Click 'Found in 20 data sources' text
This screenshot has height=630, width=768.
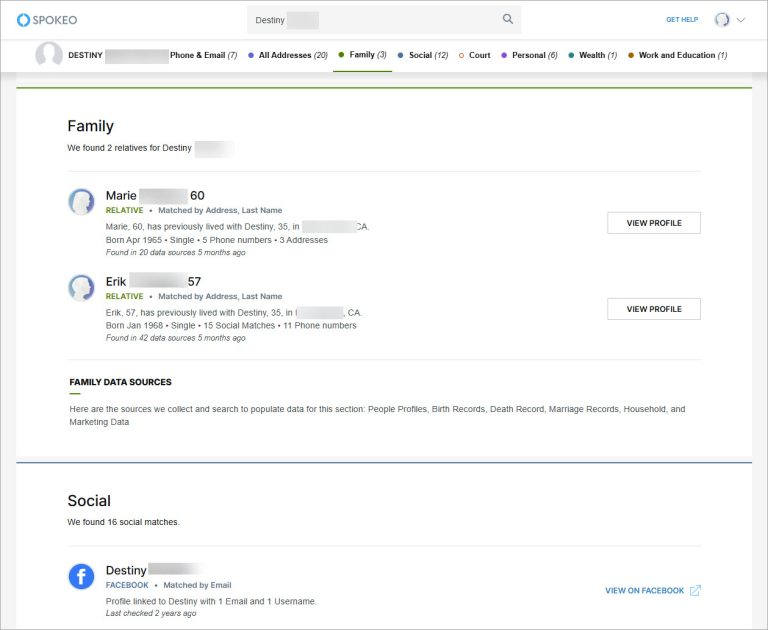click(x=175, y=252)
